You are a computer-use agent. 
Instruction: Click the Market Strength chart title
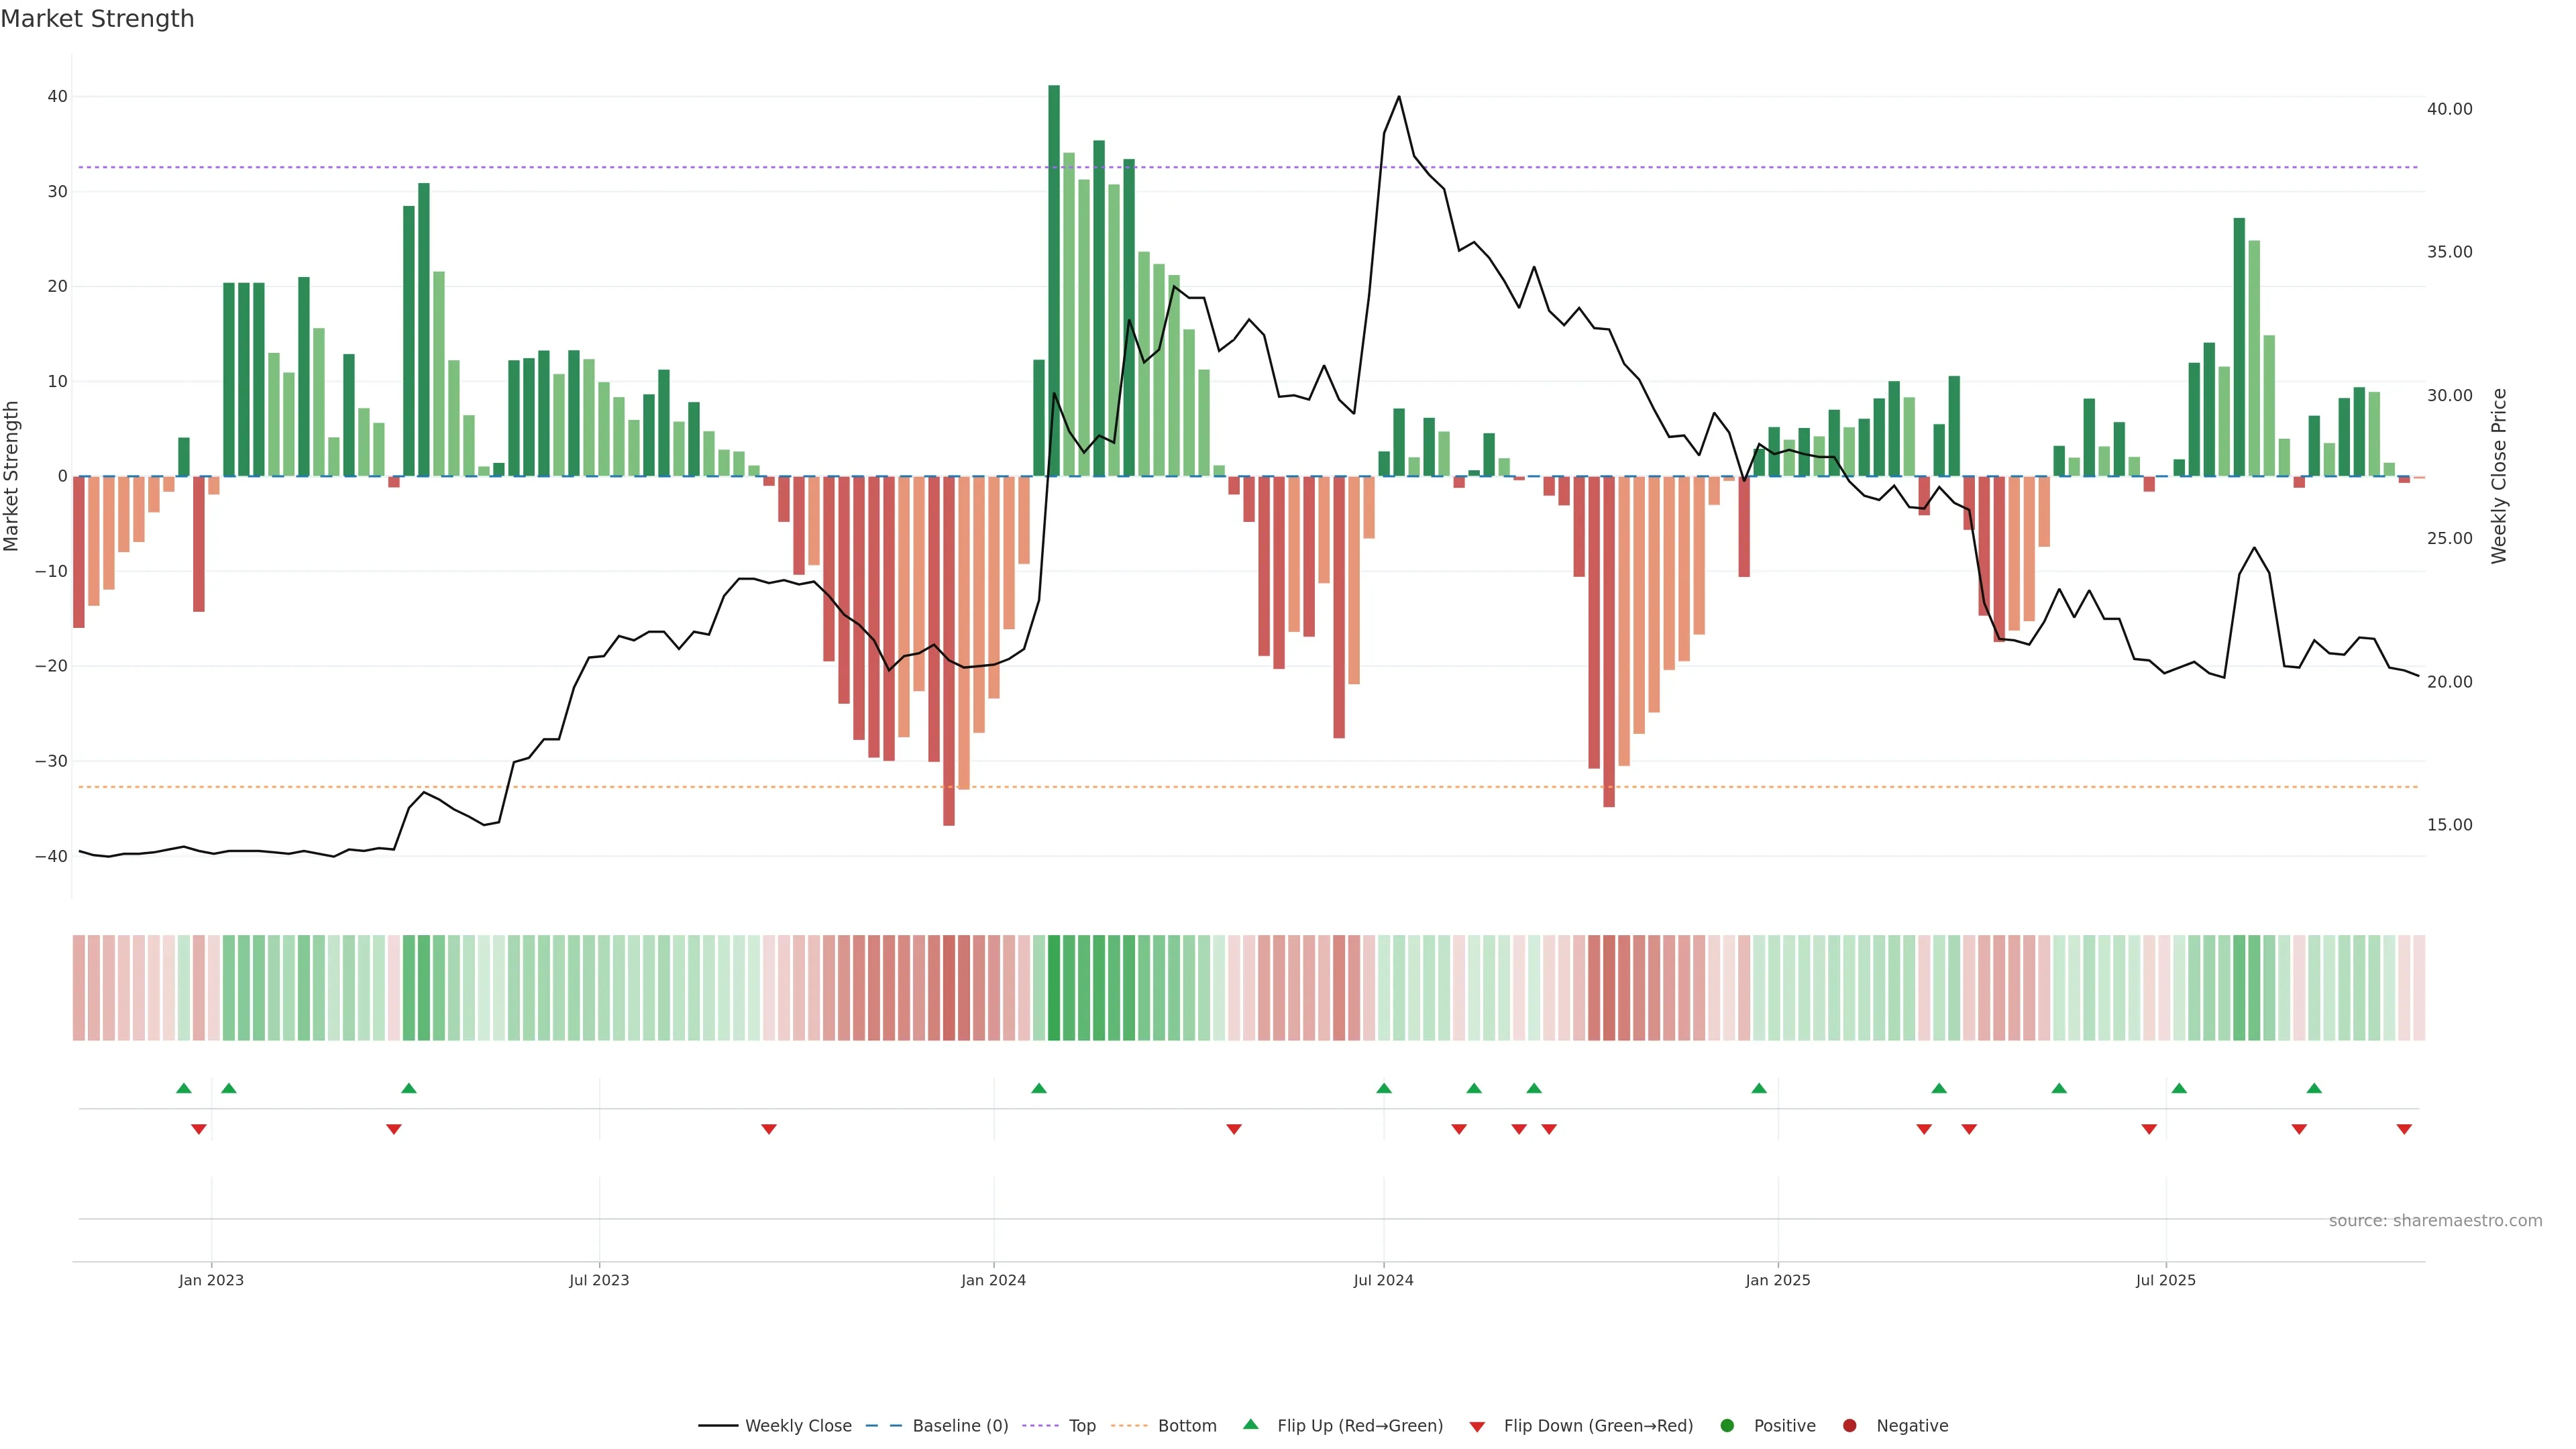97,19
